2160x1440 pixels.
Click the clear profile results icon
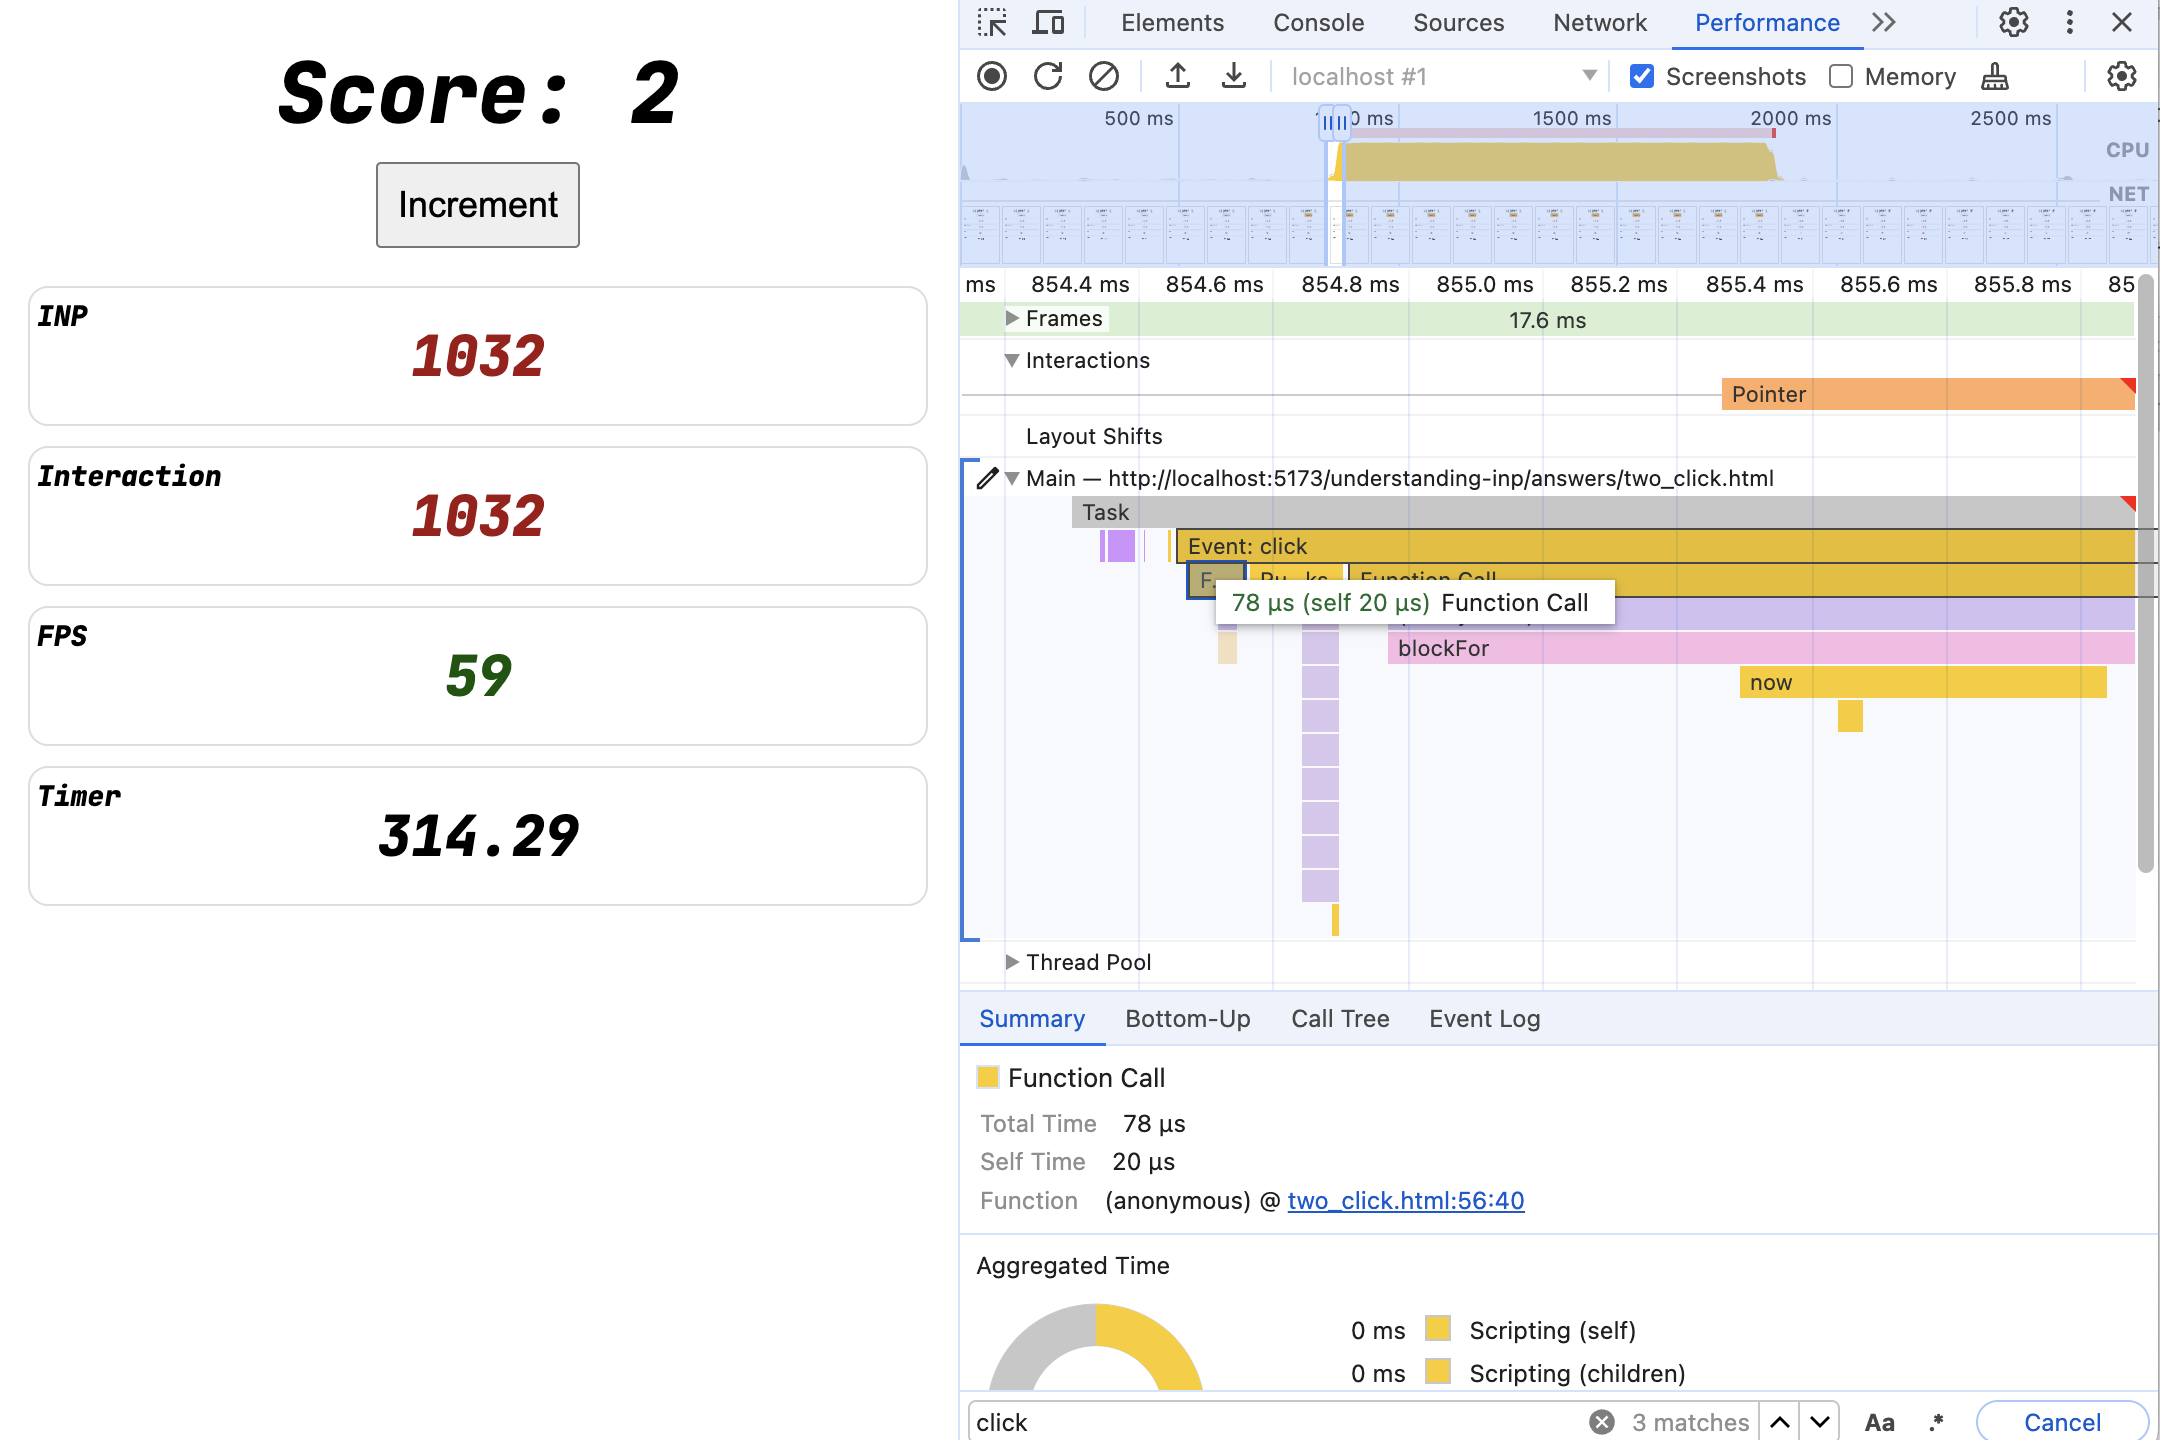click(1102, 76)
